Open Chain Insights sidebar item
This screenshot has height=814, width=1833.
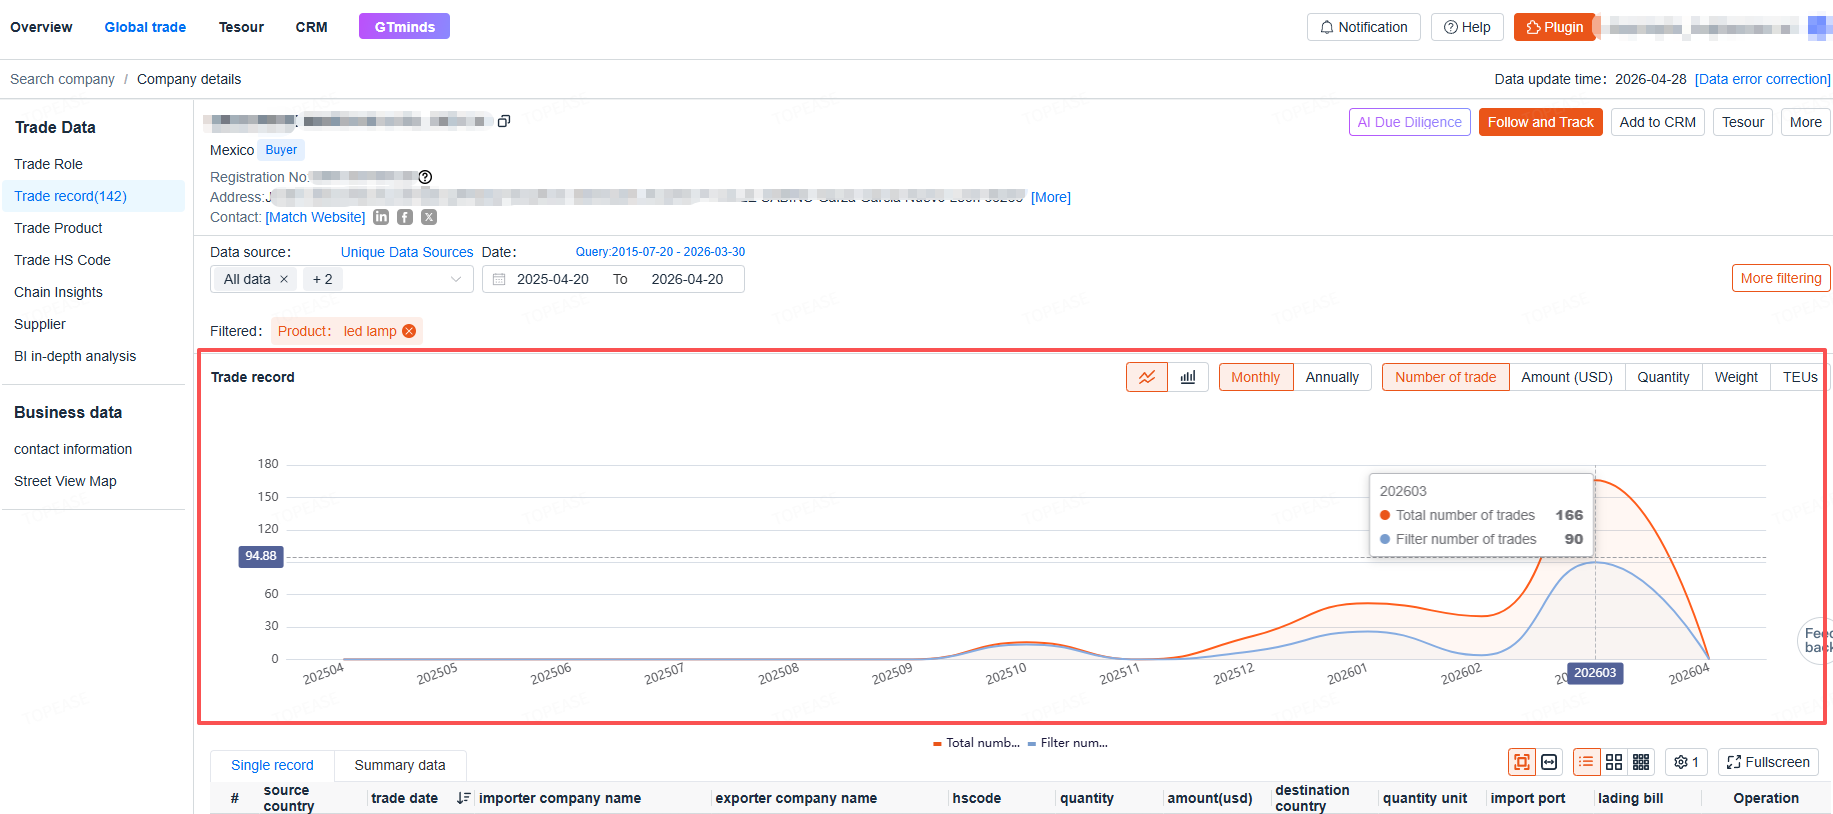tap(58, 292)
